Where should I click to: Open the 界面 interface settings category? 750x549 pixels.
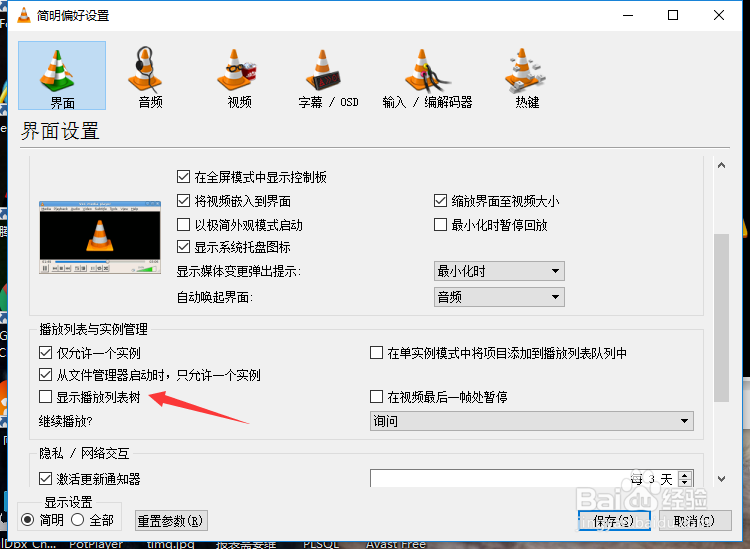click(62, 76)
